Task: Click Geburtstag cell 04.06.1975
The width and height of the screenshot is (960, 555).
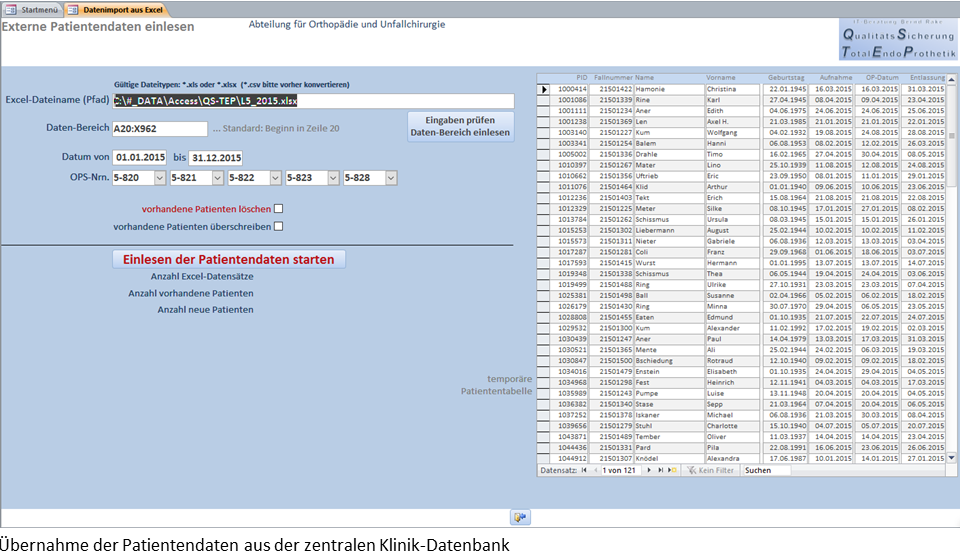Action: [785, 111]
